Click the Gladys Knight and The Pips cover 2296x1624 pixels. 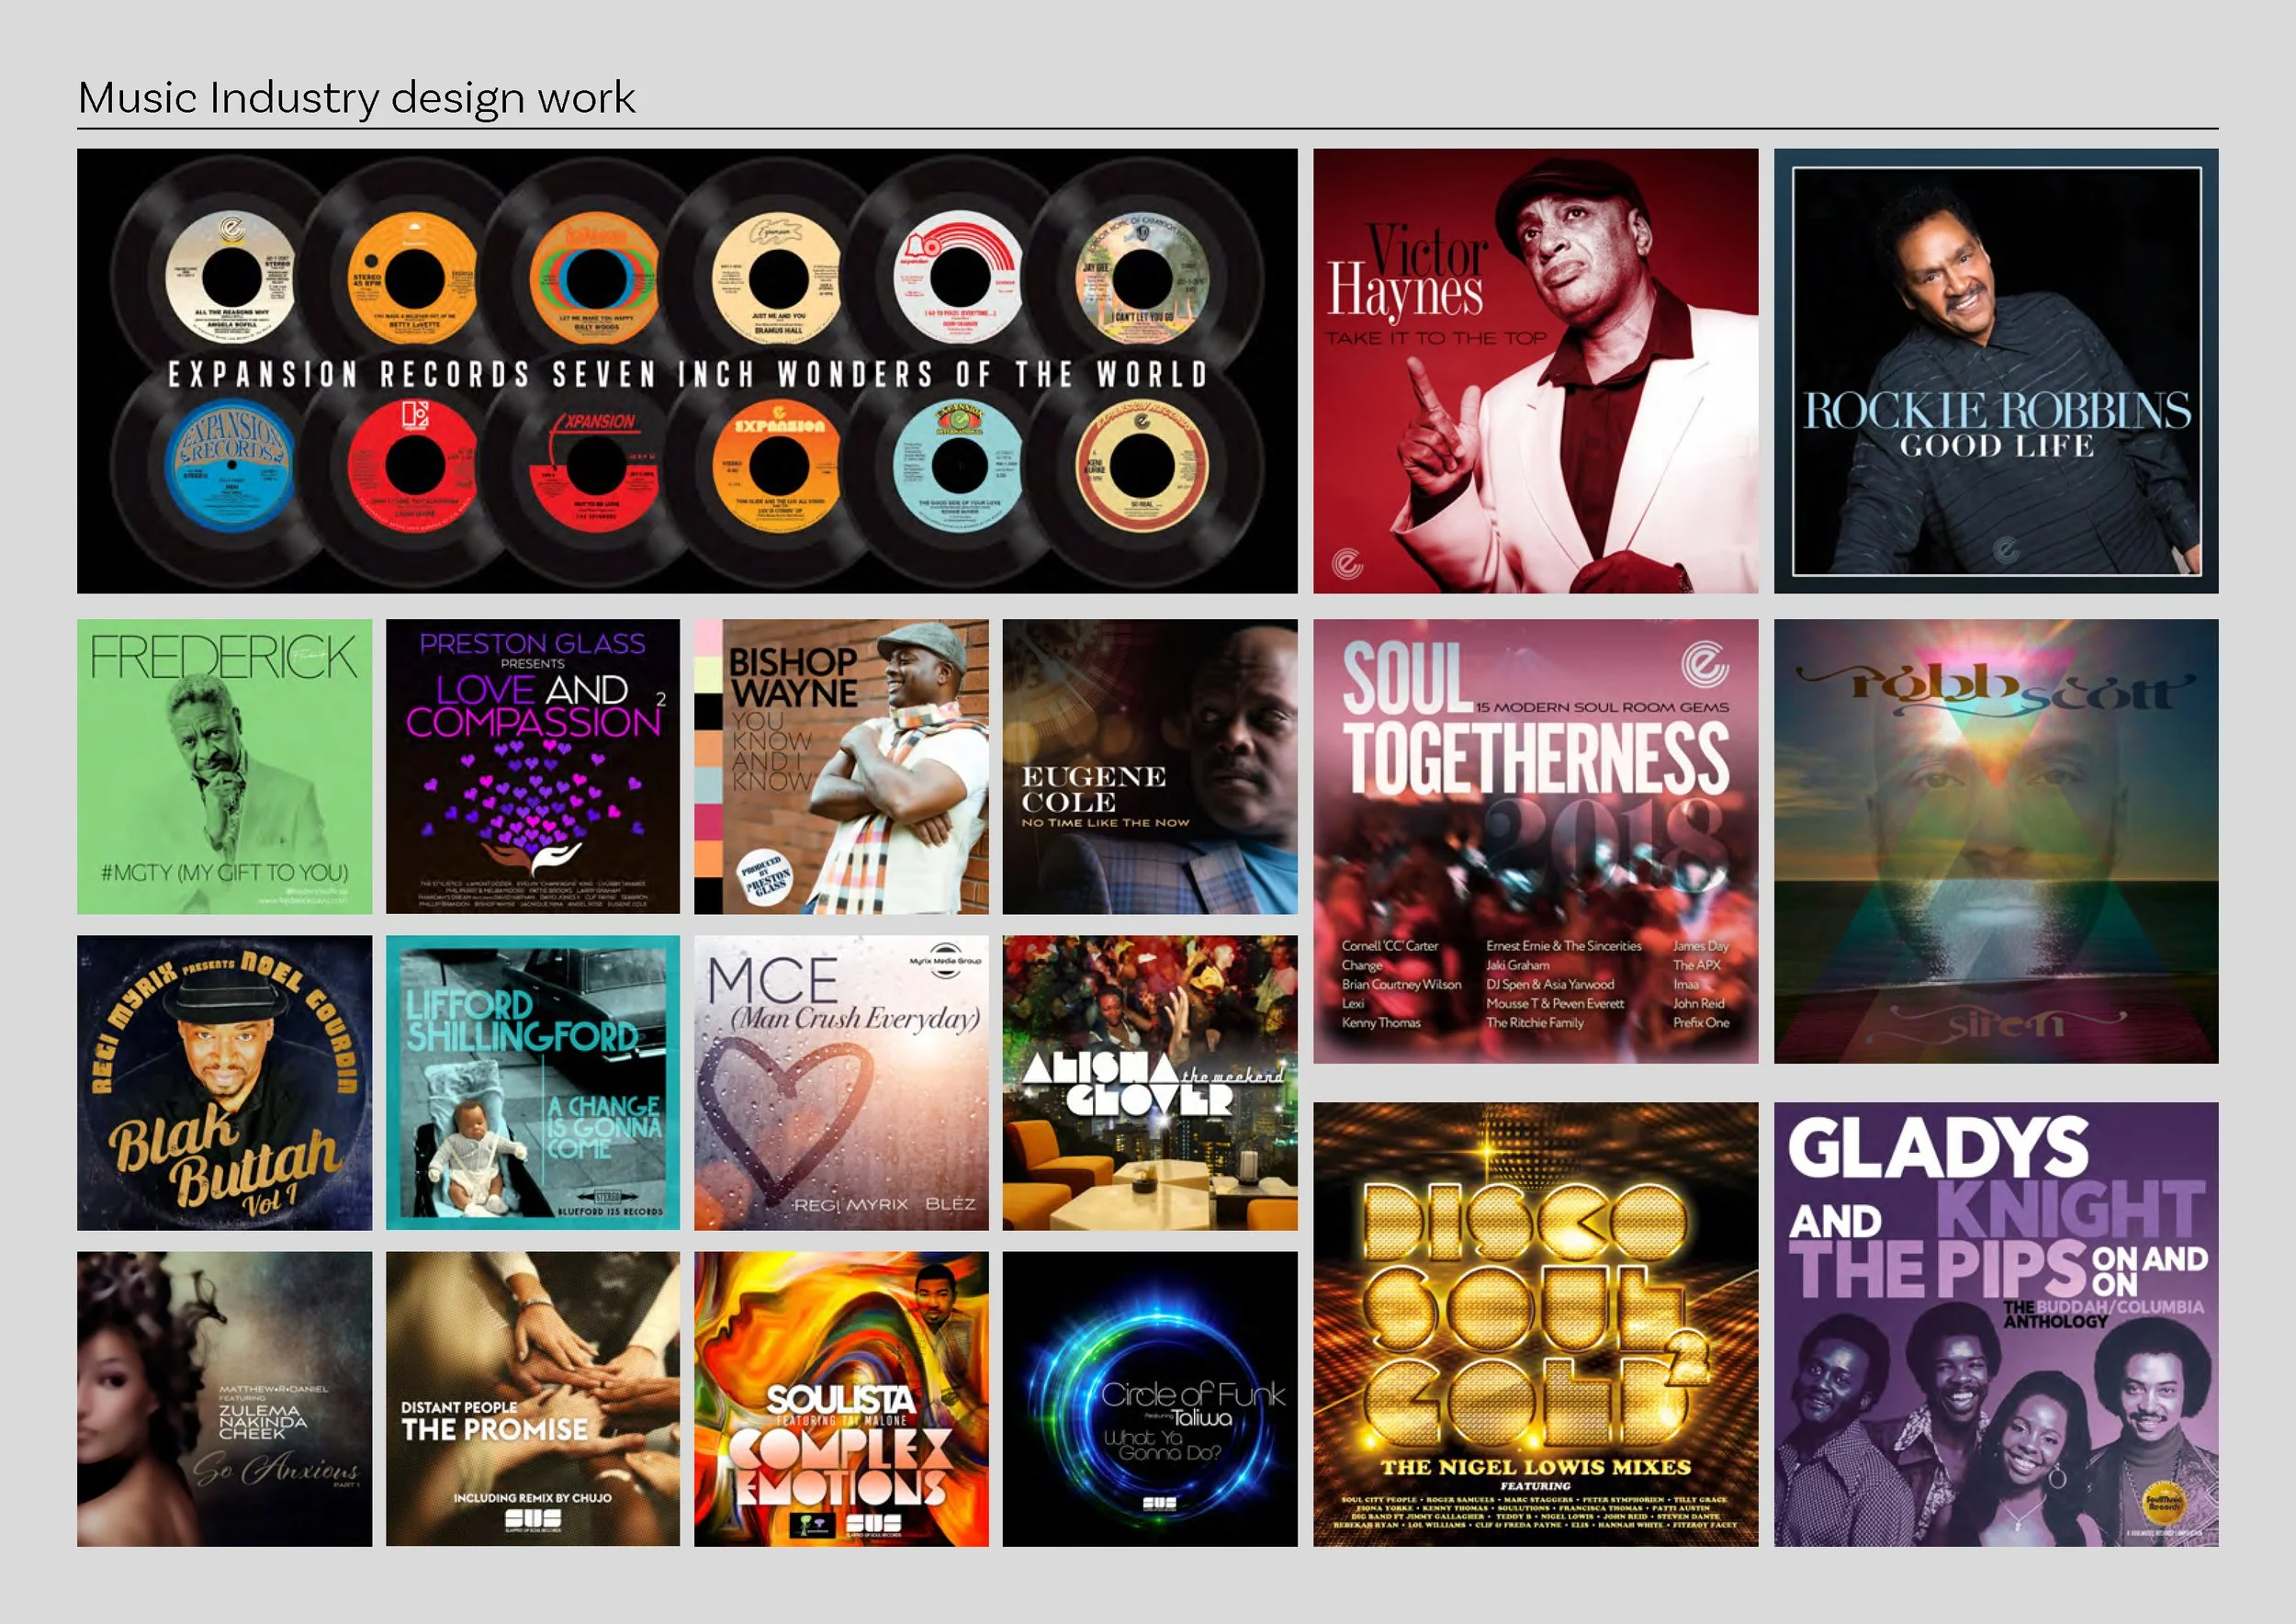pos(1995,1324)
